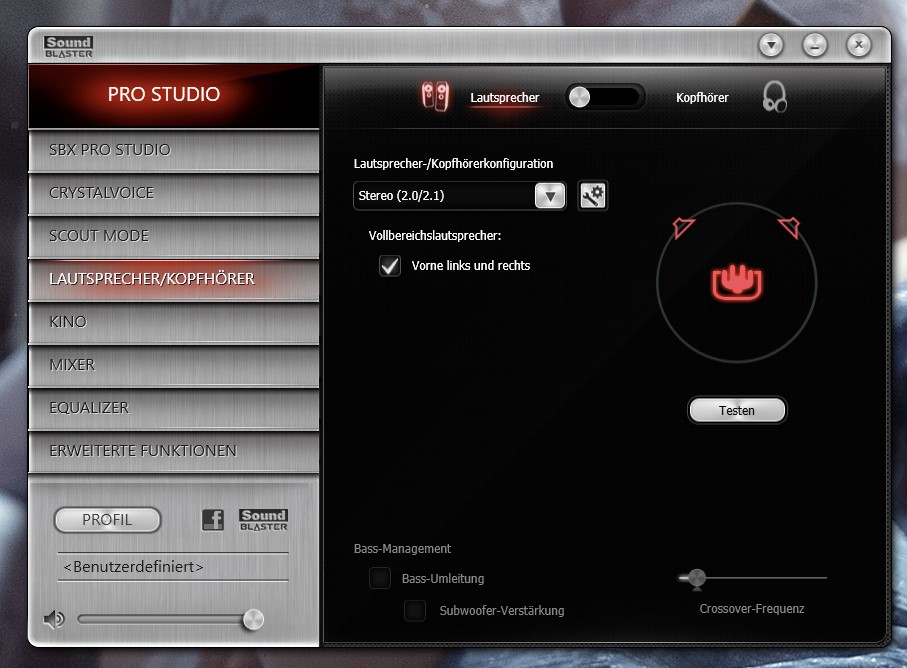Uncheck Vorne links und rechts checkbox
This screenshot has width=907, height=668.
pos(390,266)
